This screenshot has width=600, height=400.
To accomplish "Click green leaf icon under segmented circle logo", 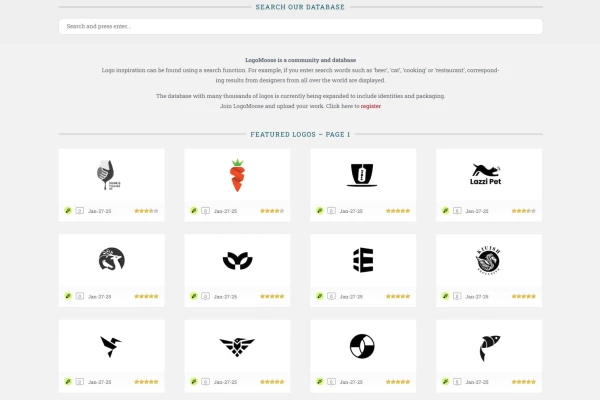I will click(320, 381).
